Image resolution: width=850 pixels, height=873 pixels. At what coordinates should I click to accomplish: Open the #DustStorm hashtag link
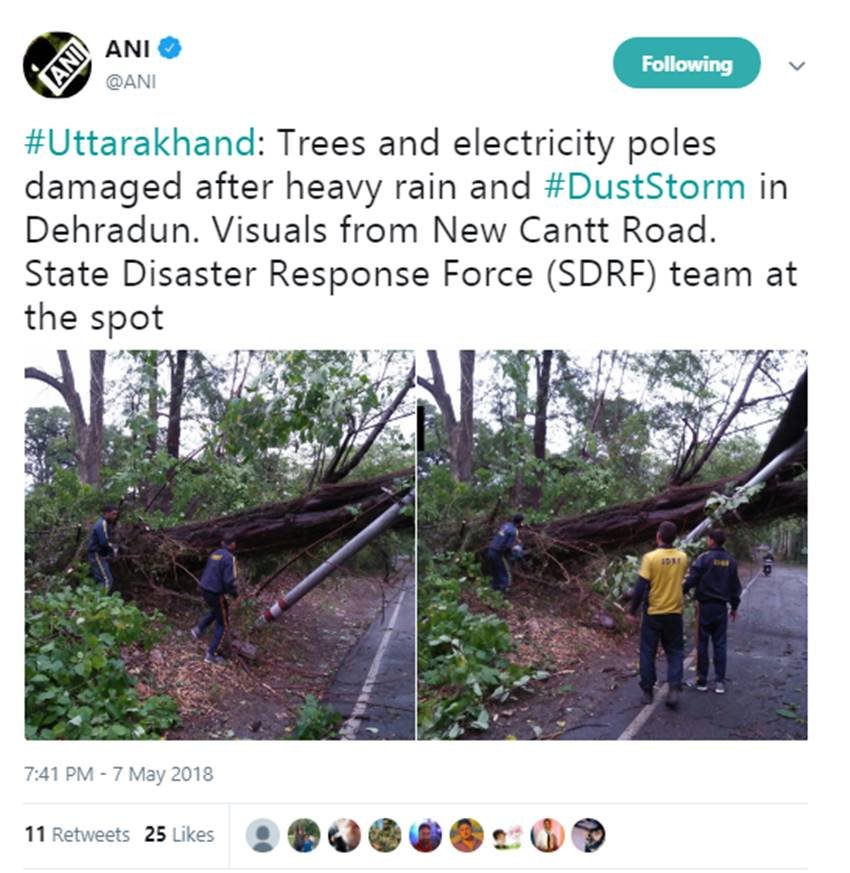point(645,187)
